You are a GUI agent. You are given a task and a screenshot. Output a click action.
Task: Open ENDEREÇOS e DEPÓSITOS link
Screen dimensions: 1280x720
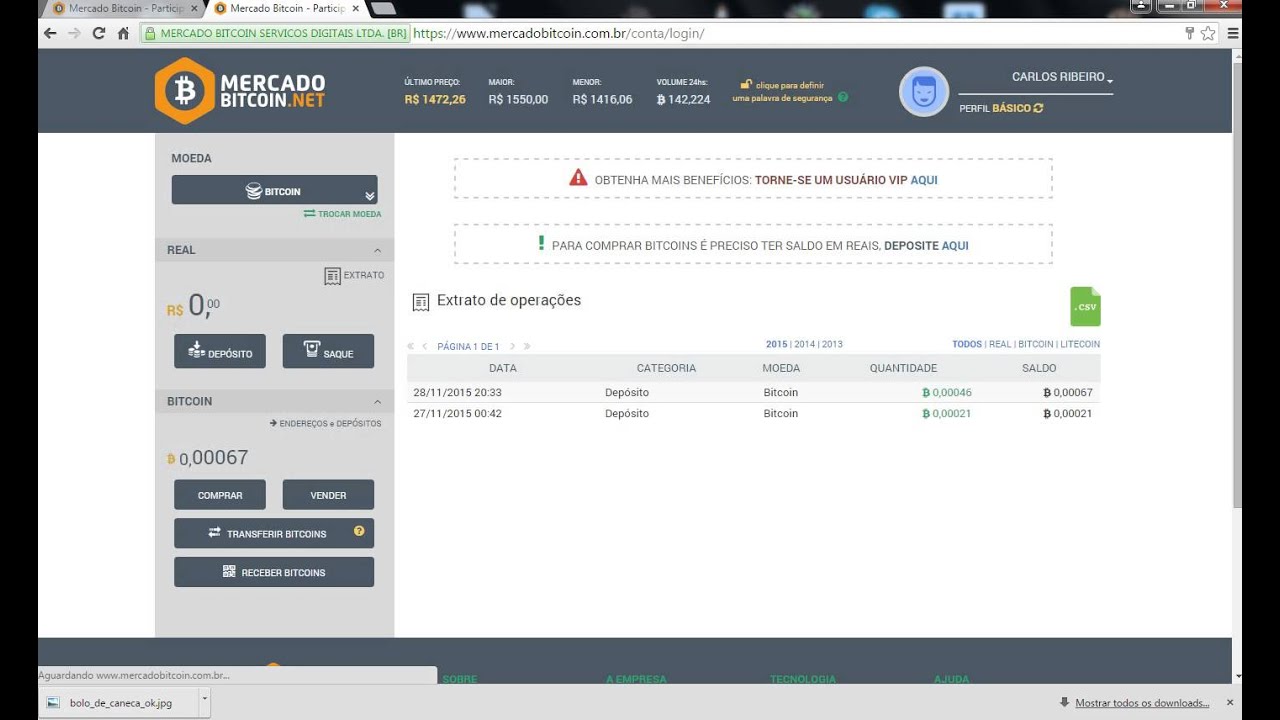point(325,423)
